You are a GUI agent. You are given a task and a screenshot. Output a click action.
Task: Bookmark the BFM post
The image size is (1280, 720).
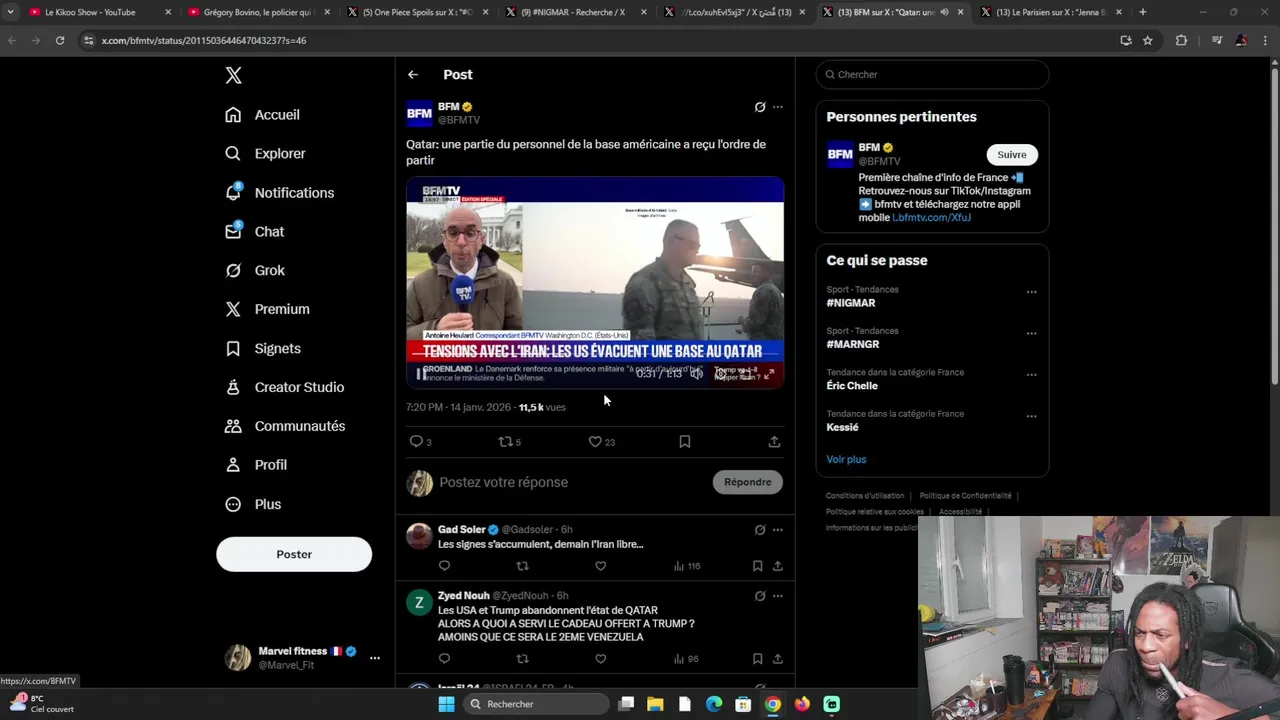pos(685,441)
